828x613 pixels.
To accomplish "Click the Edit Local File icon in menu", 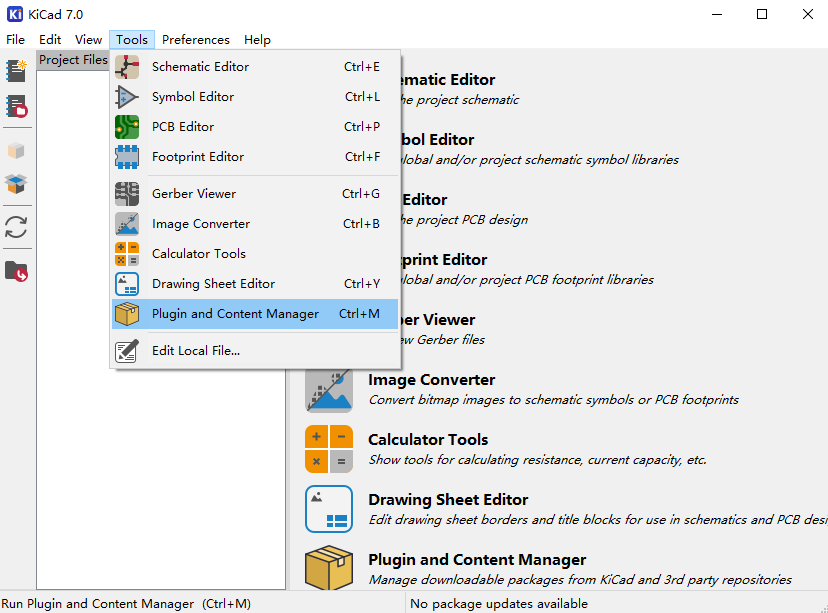I will click(x=127, y=351).
